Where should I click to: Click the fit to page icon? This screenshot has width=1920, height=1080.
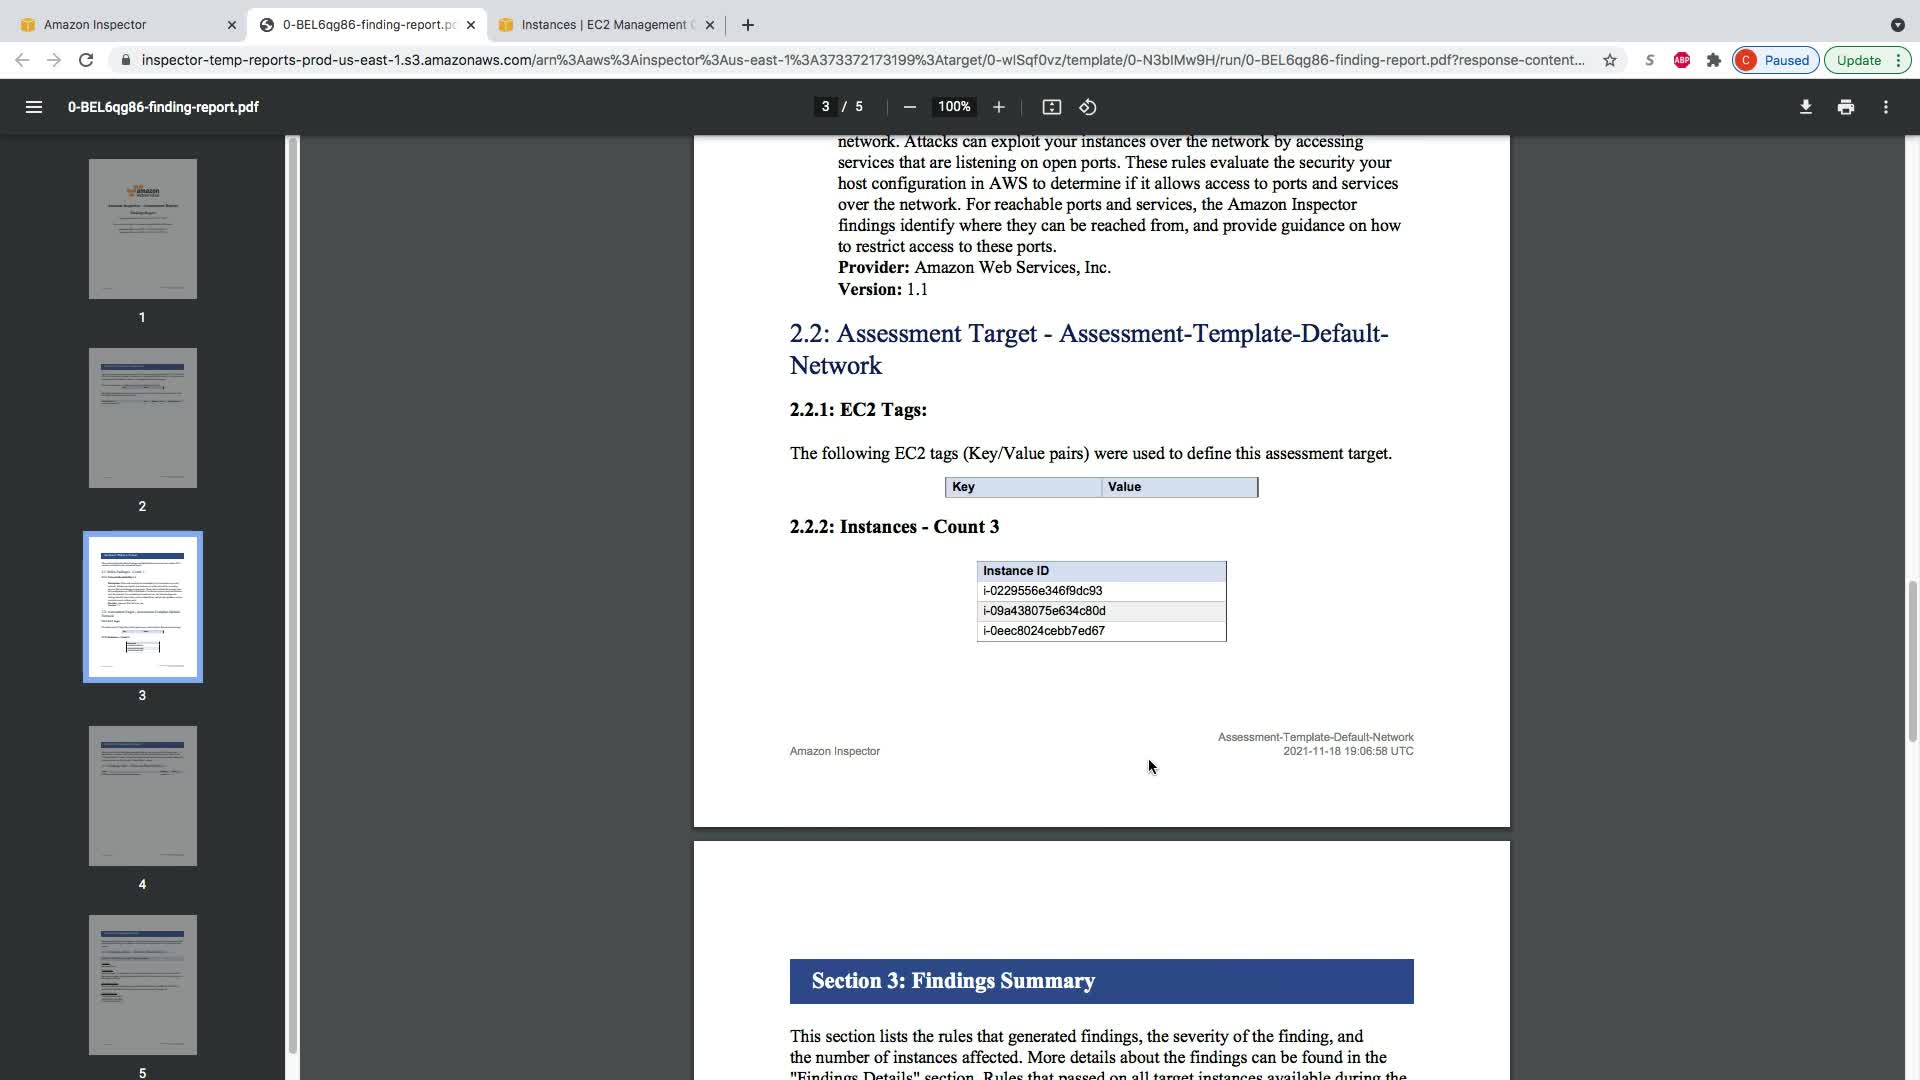[x=1051, y=107]
